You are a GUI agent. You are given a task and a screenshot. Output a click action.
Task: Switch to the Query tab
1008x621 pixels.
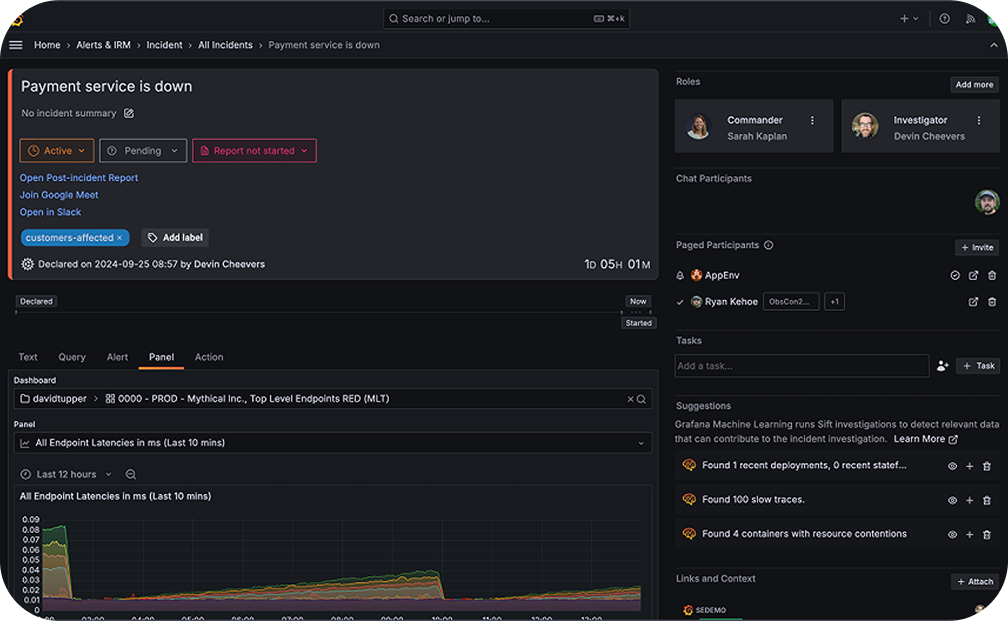click(x=72, y=357)
